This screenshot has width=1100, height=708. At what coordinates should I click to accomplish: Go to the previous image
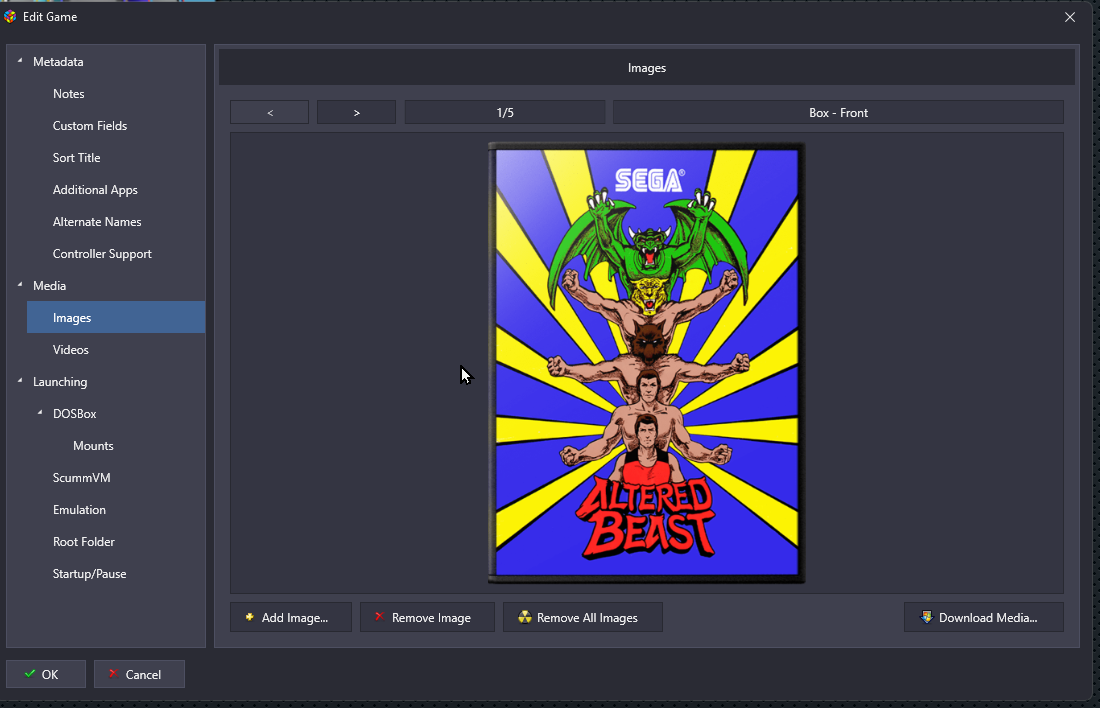(x=269, y=112)
